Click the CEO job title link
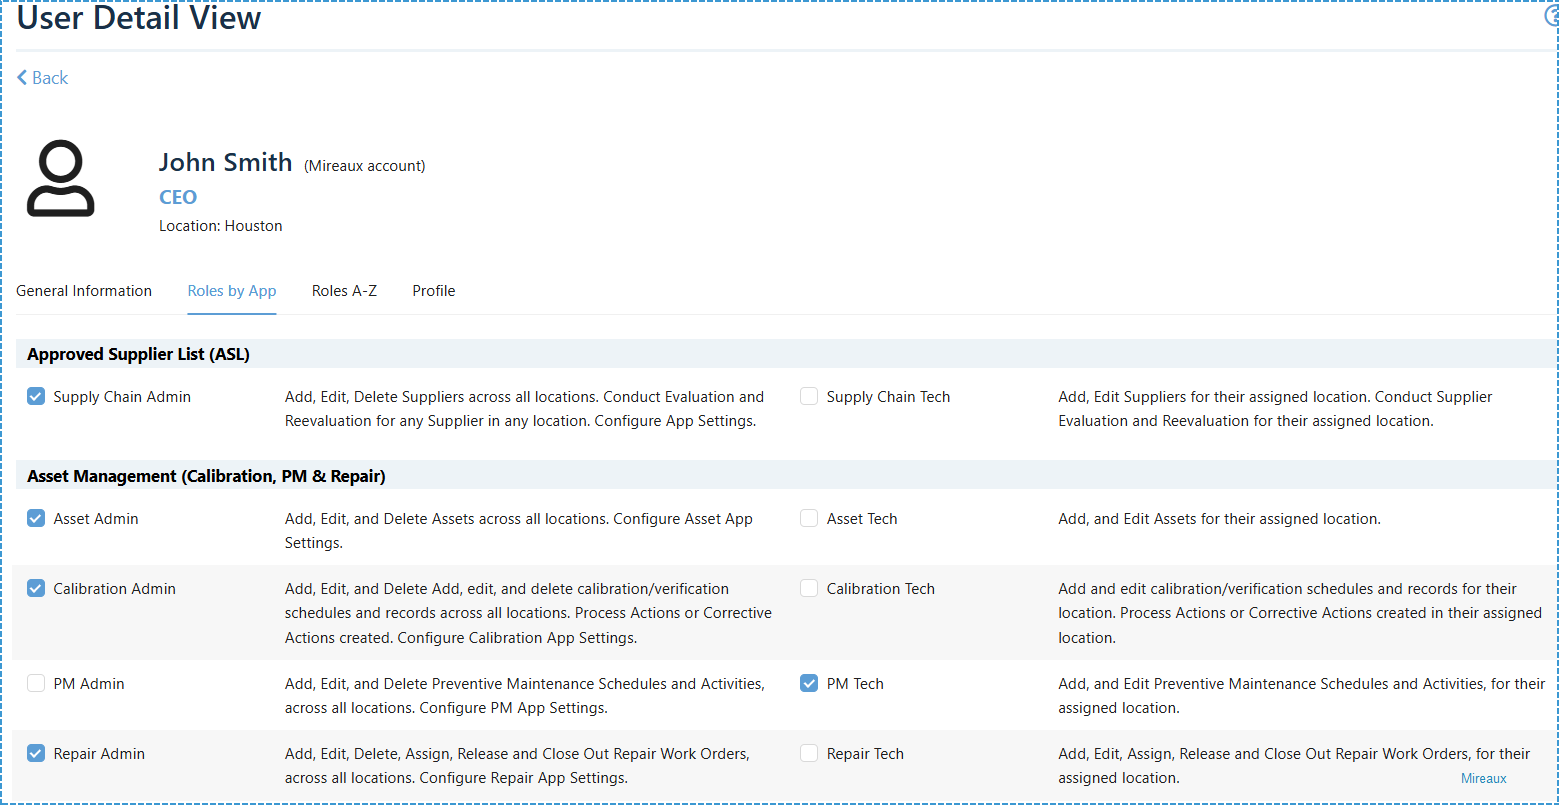The height and width of the screenshot is (805, 1559). tap(178, 197)
